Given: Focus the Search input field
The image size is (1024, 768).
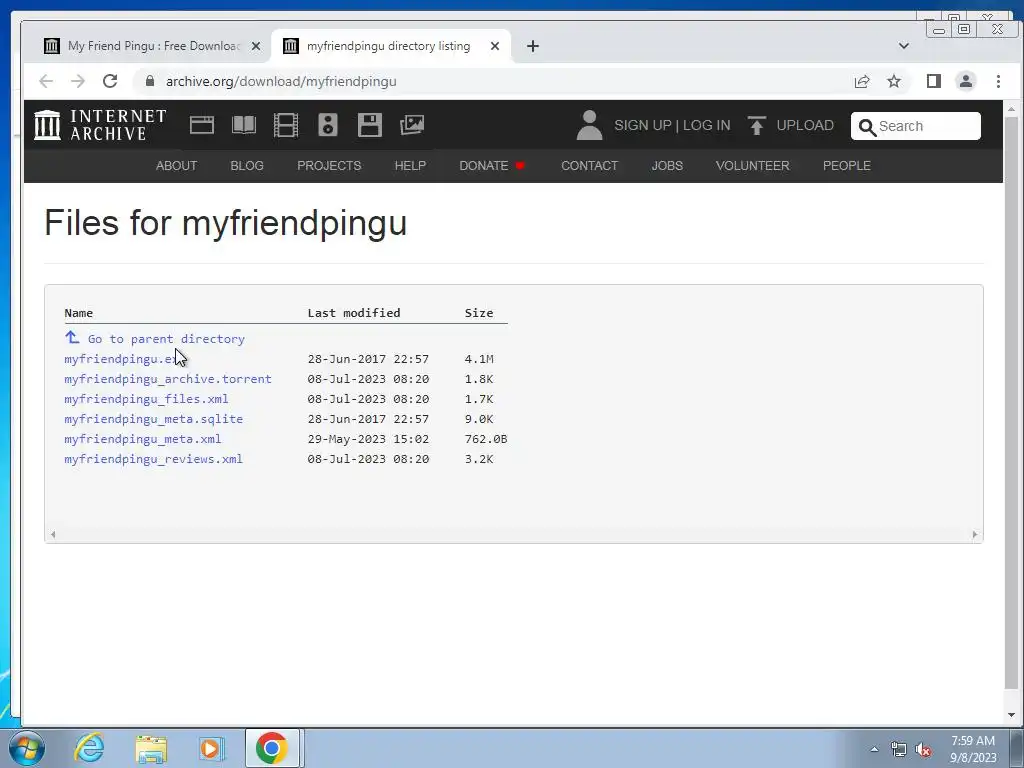Looking at the screenshot, I should [x=916, y=126].
